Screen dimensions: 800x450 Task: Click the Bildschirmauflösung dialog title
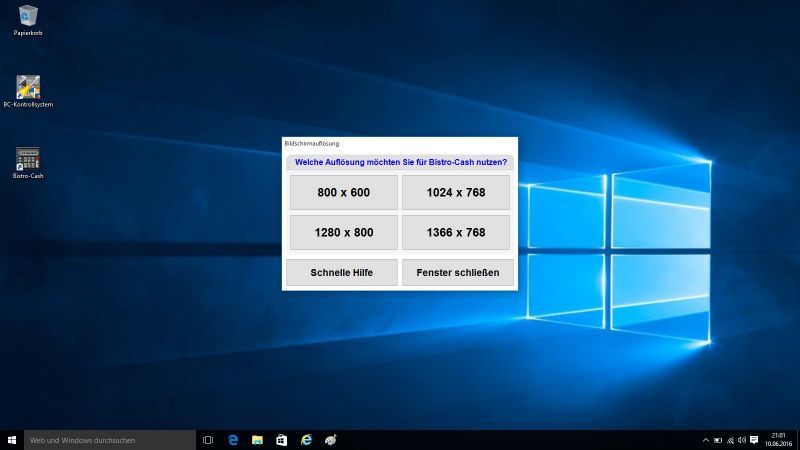point(312,144)
